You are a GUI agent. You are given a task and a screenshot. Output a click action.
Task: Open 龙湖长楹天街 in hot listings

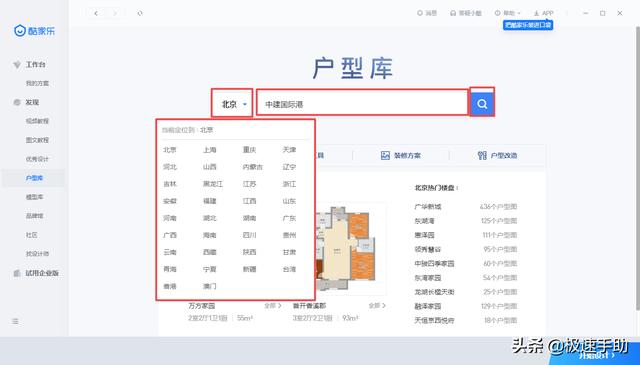434,292
